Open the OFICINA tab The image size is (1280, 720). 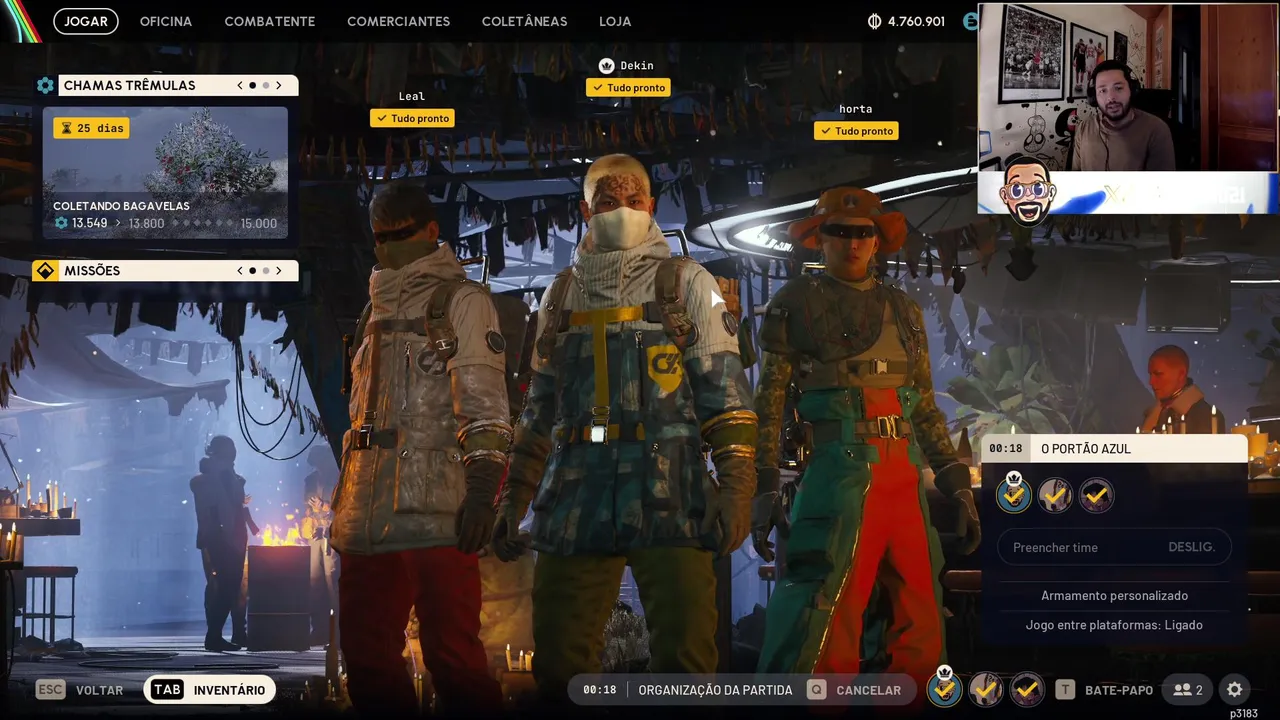(x=166, y=21)
